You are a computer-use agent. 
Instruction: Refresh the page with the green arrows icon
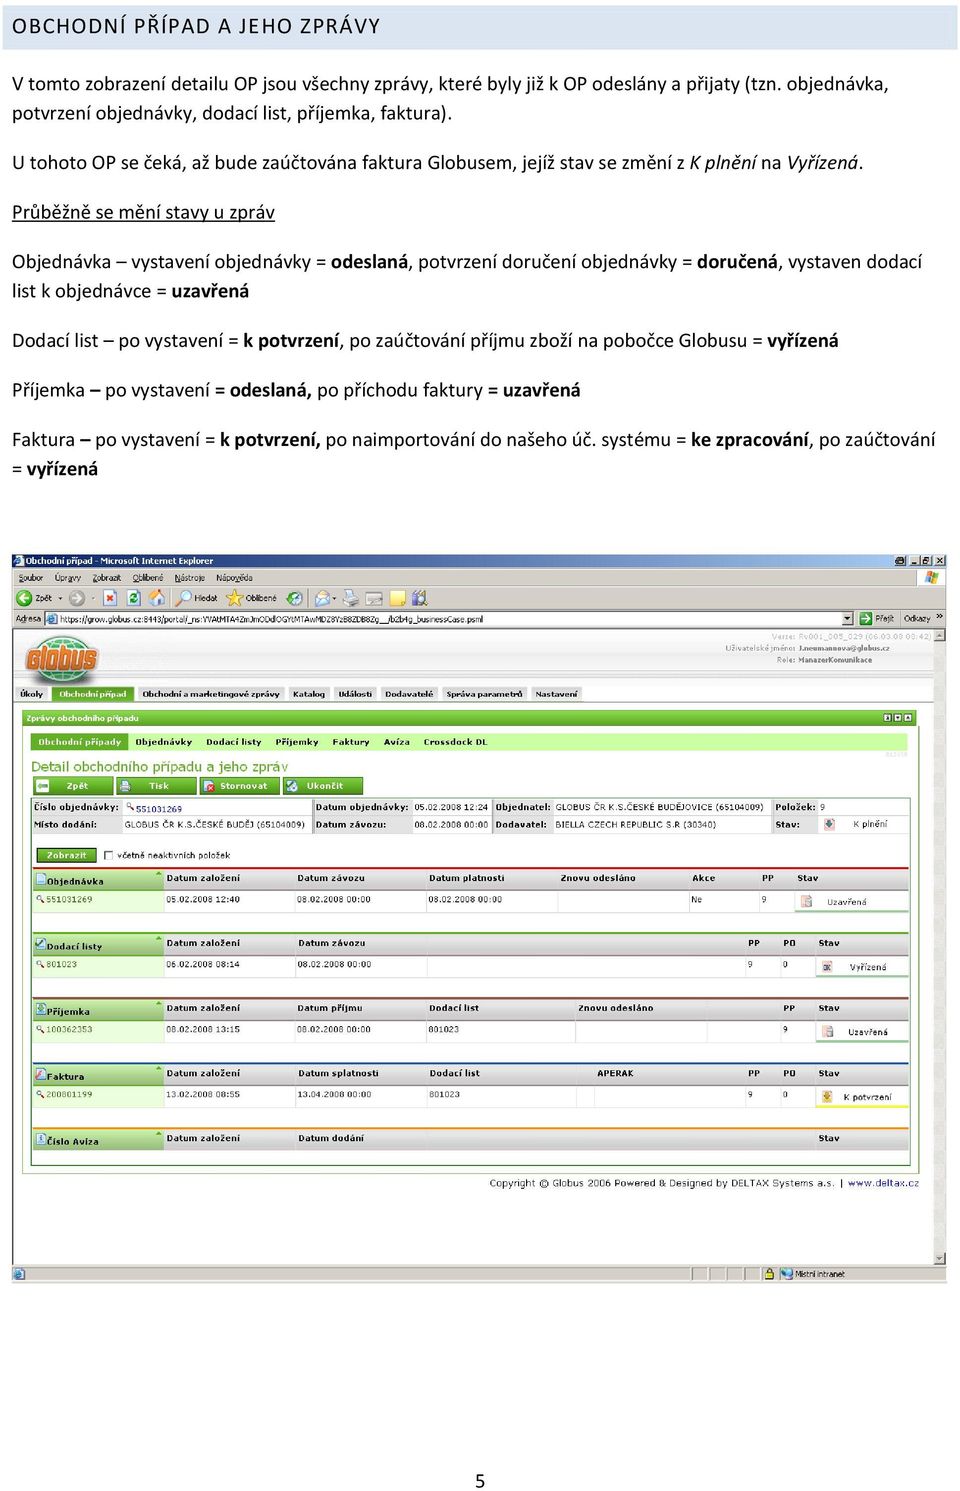click(133, 598)
